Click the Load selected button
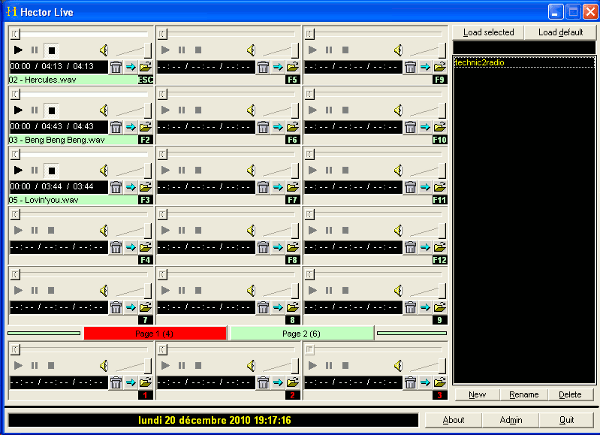Screen dimensions: 600x435 [x=489, y=32]
